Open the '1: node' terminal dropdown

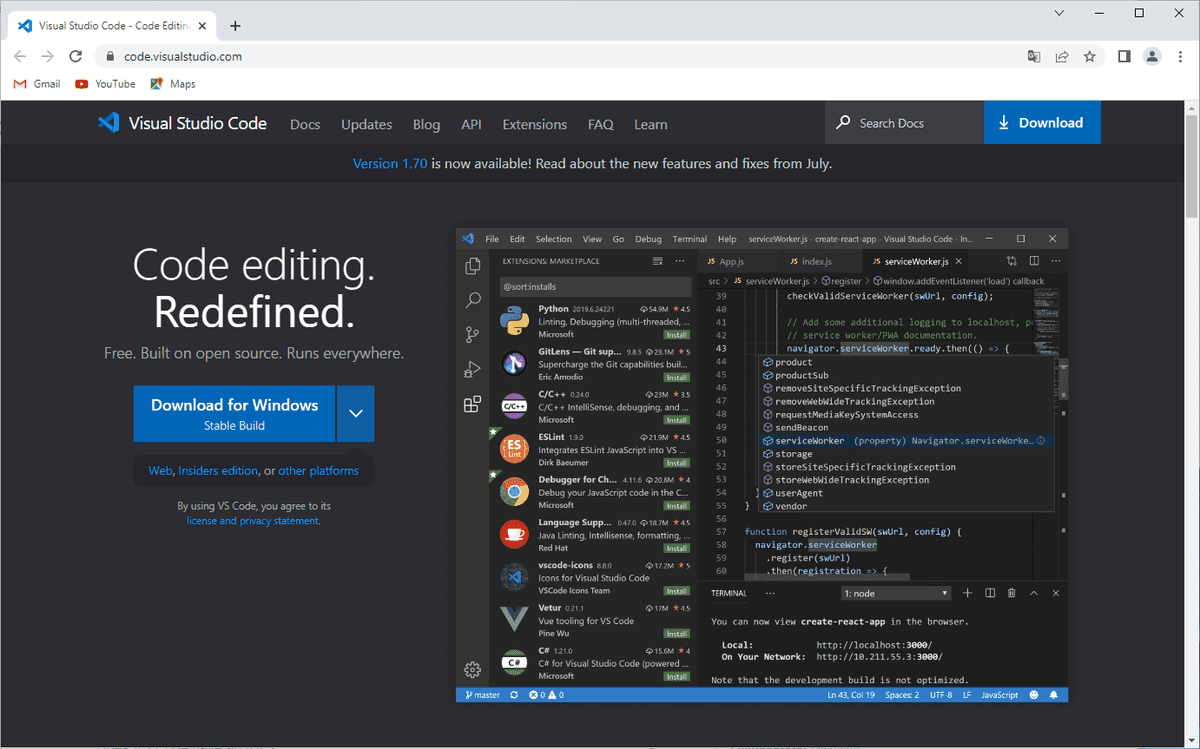click(x=896, y=593)
